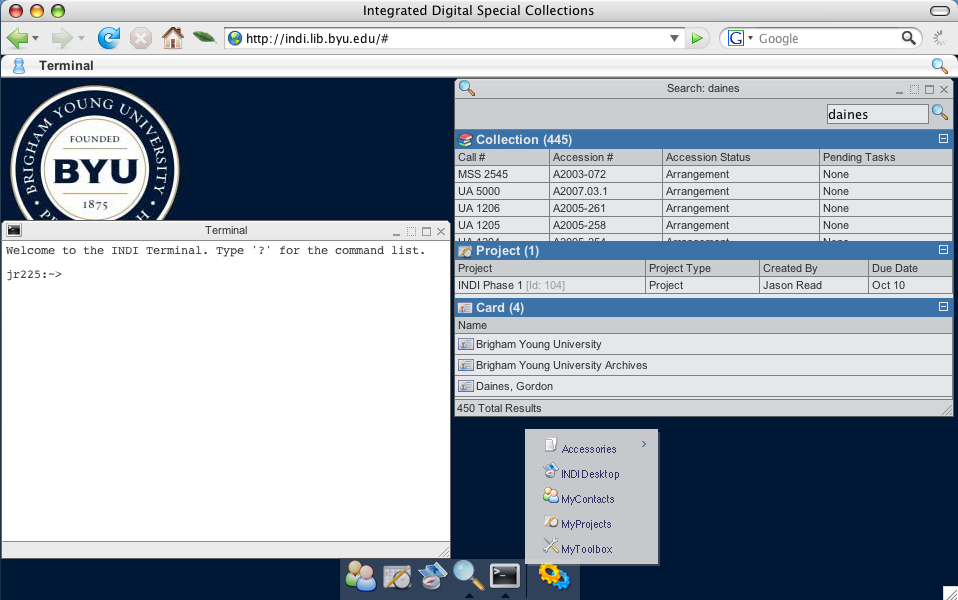Screen dimensions: 958x600
Task: Click the browser Forward arrow
Action: pos(62,38)
